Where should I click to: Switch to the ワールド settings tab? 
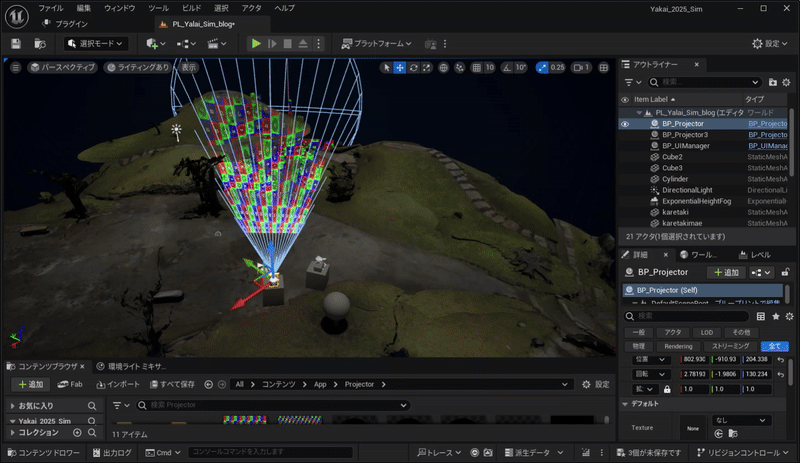[x=699, y=255]
